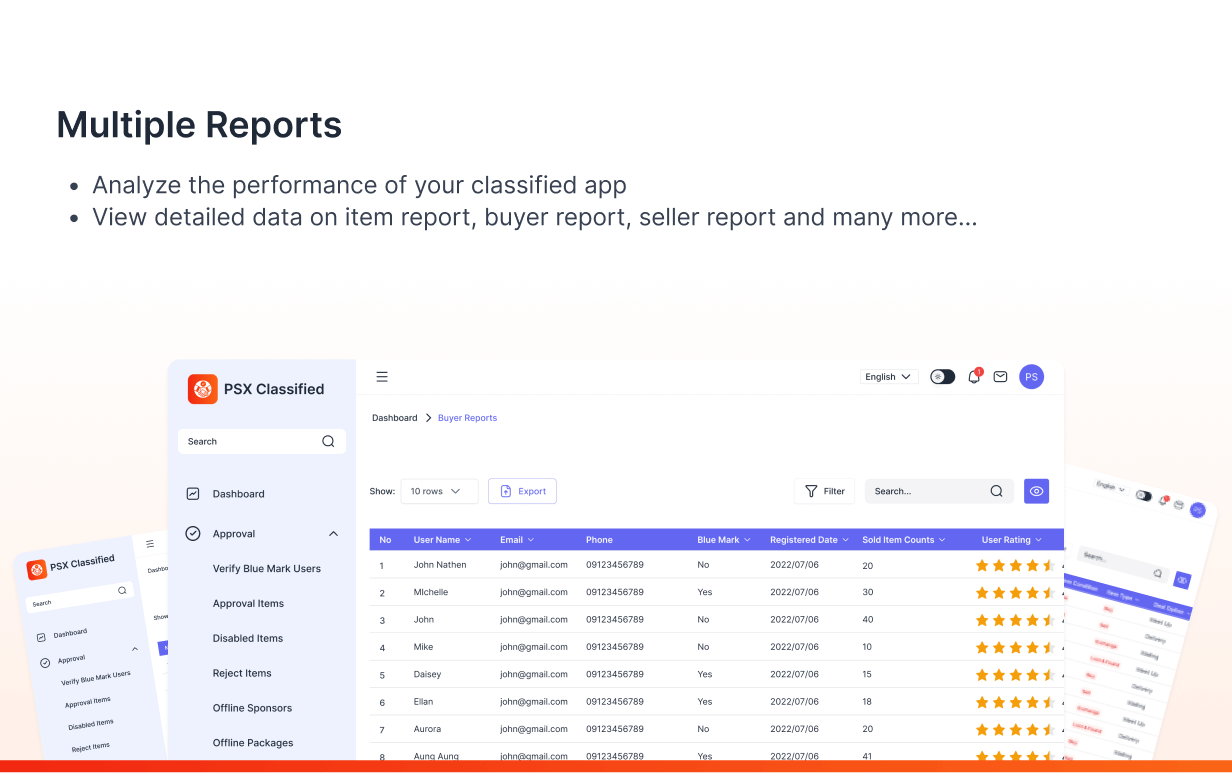Image resolution: width=1232 pixels, height=773 pixels.
Task: Click the sidebar search magnifier icon
Action: (x=328, y=441)
